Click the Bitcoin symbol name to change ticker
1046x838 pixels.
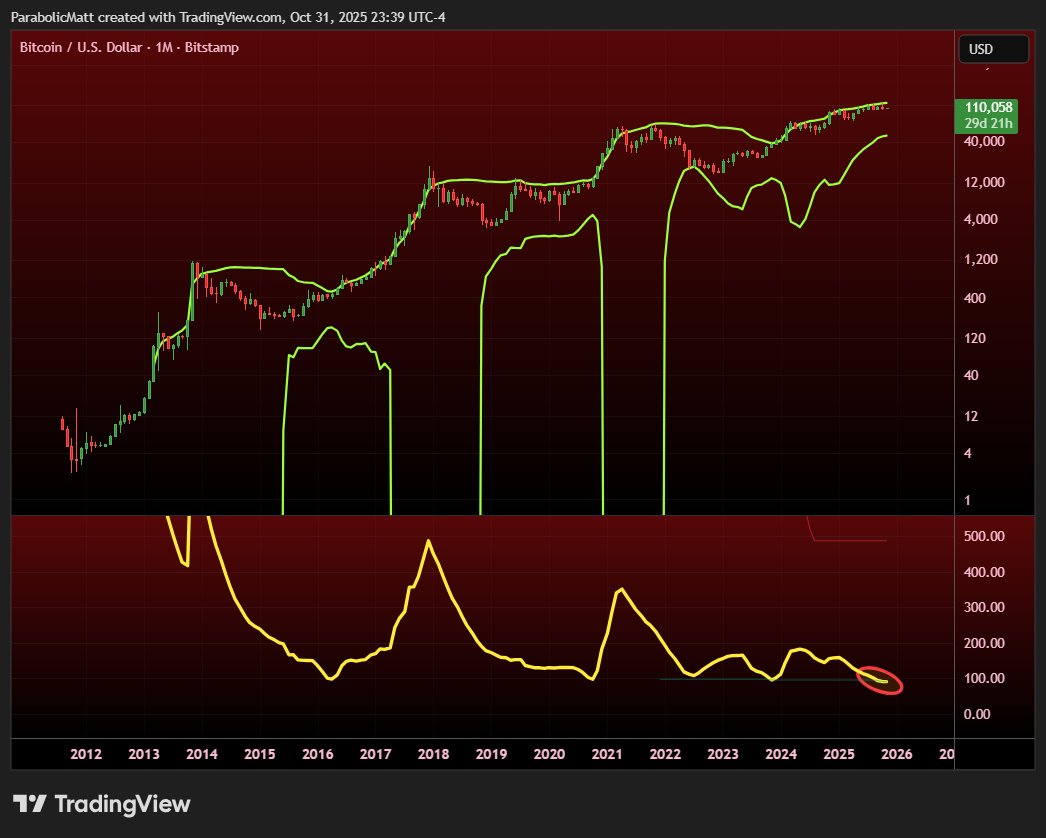pos(40,47)
